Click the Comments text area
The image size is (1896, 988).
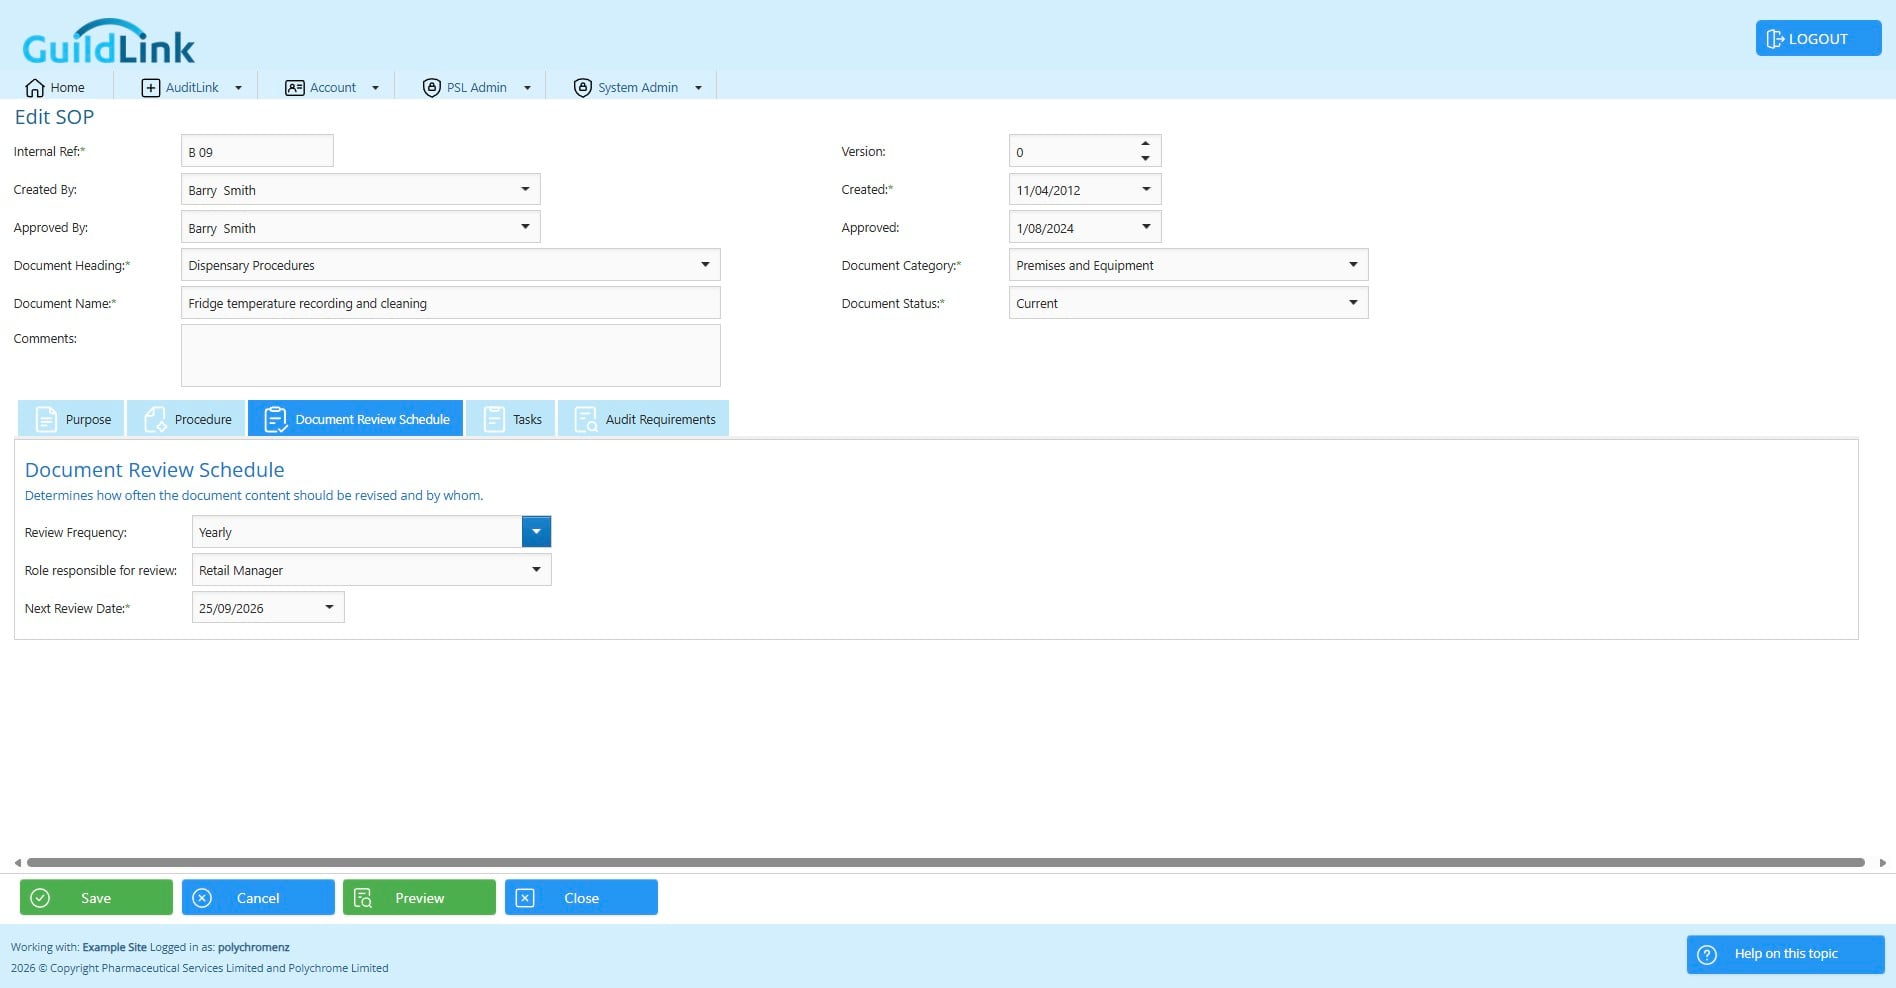point(450,355)
